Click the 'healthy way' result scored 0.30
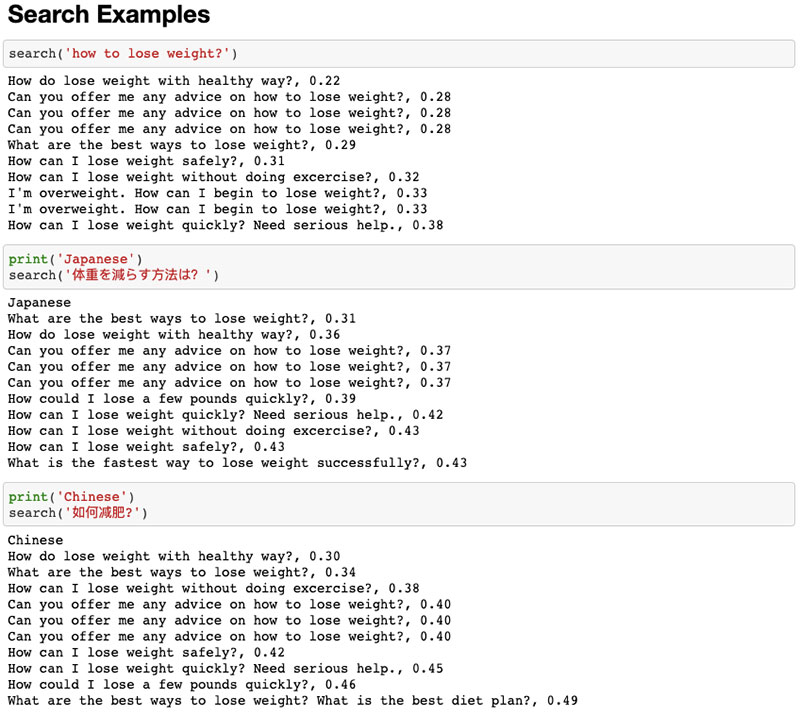Viewport: 800px width, 715px height. tap(173, 557)
